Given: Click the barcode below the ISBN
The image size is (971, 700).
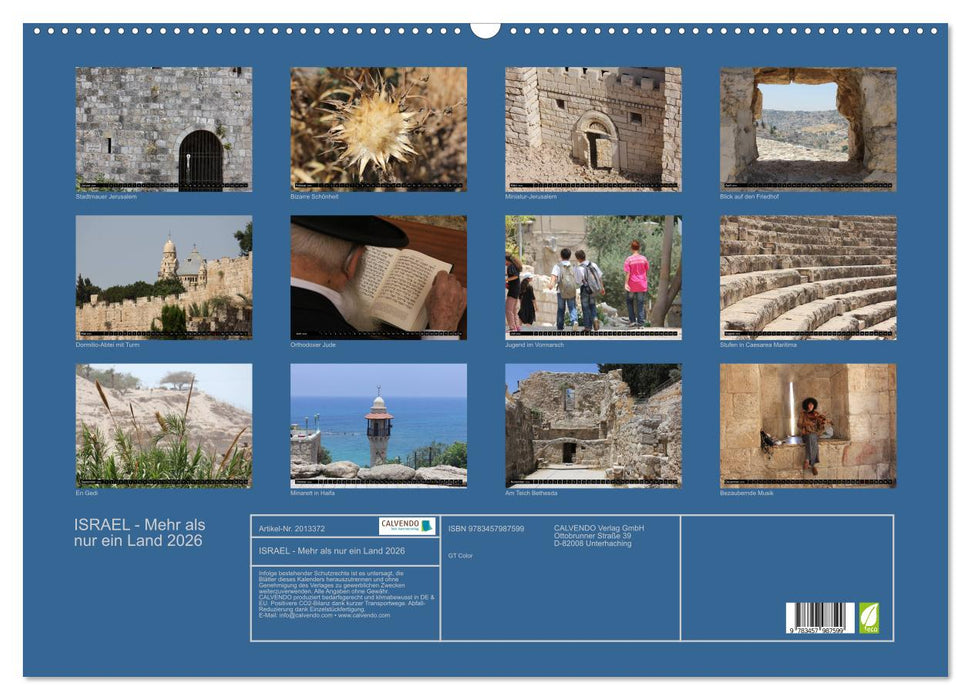Looking at the screenshot, I should (818, 617).
